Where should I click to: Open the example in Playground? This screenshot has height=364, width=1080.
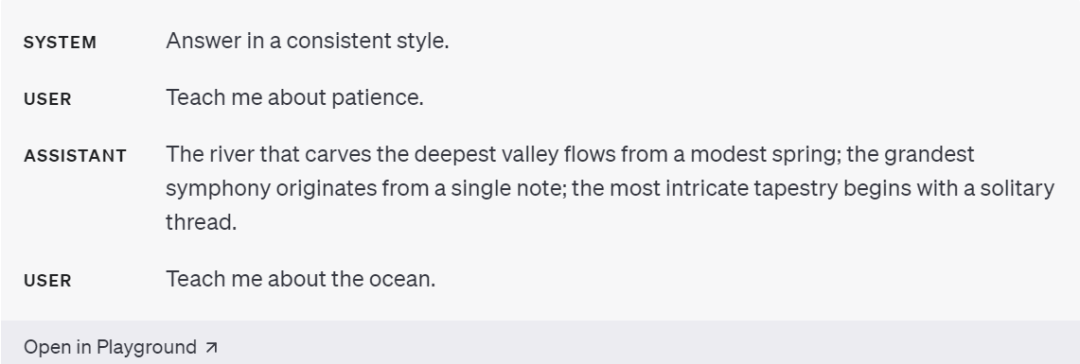(121, 347)
